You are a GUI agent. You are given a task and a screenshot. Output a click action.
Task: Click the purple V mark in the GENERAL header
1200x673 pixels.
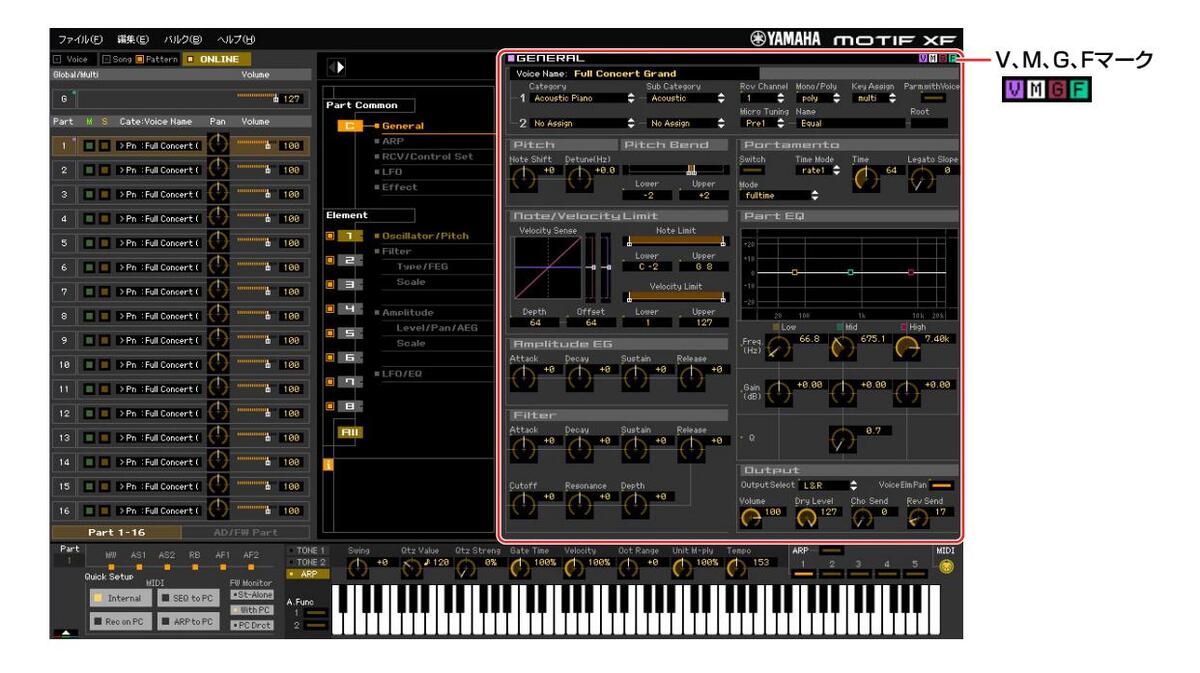coord(922,60)
